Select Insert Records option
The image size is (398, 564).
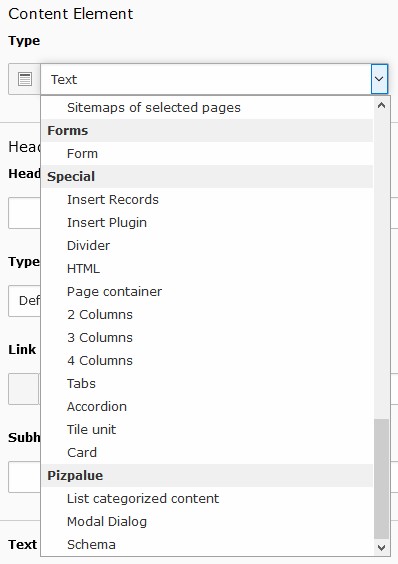[x=207, y=200]
